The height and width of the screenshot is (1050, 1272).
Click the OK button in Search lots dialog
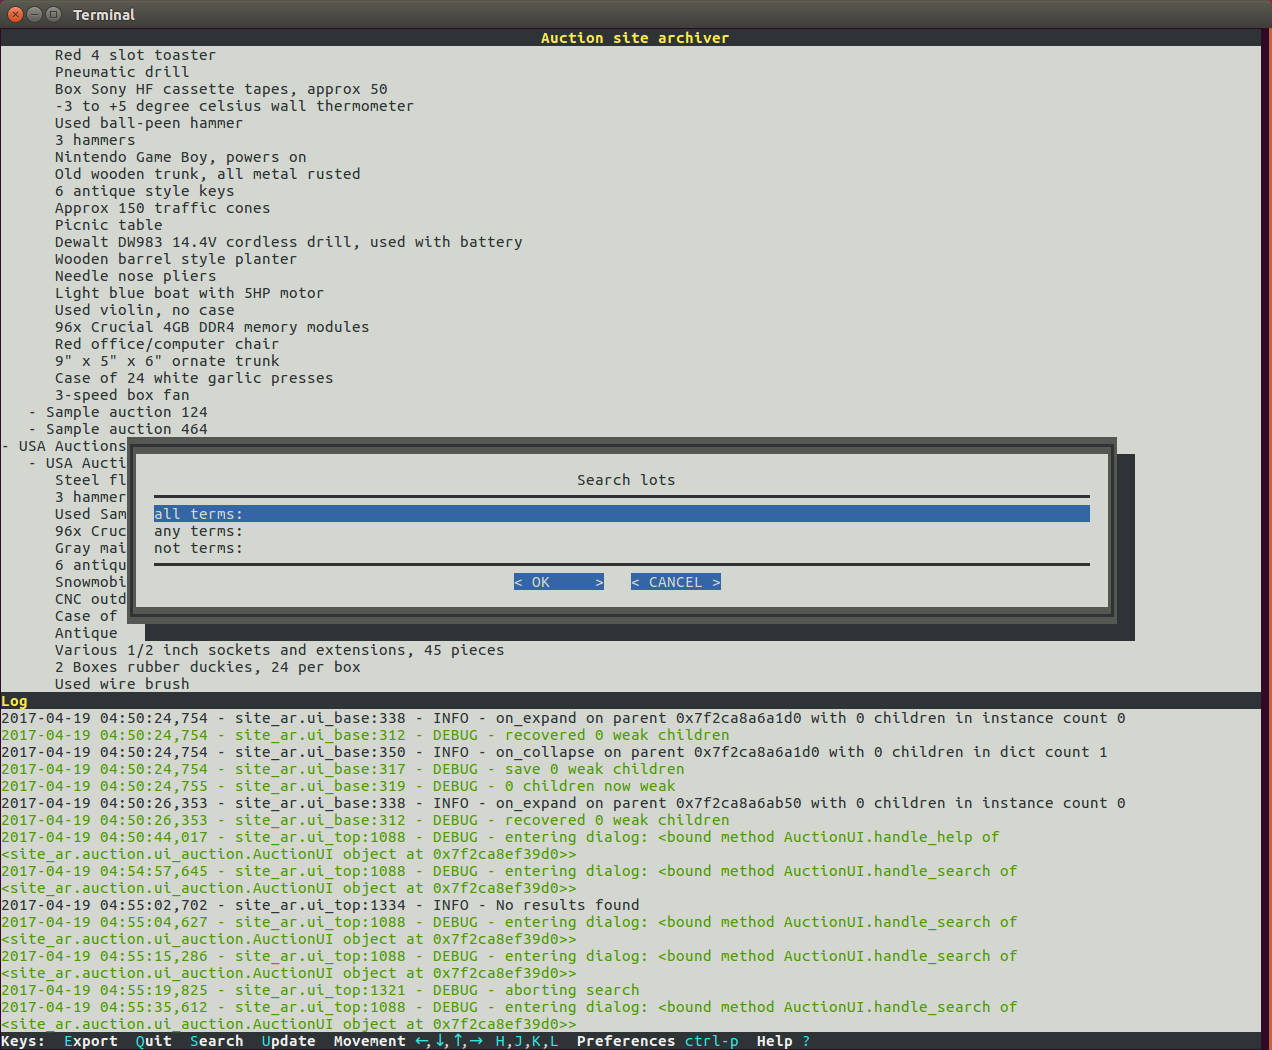click(x=559, y=582)
